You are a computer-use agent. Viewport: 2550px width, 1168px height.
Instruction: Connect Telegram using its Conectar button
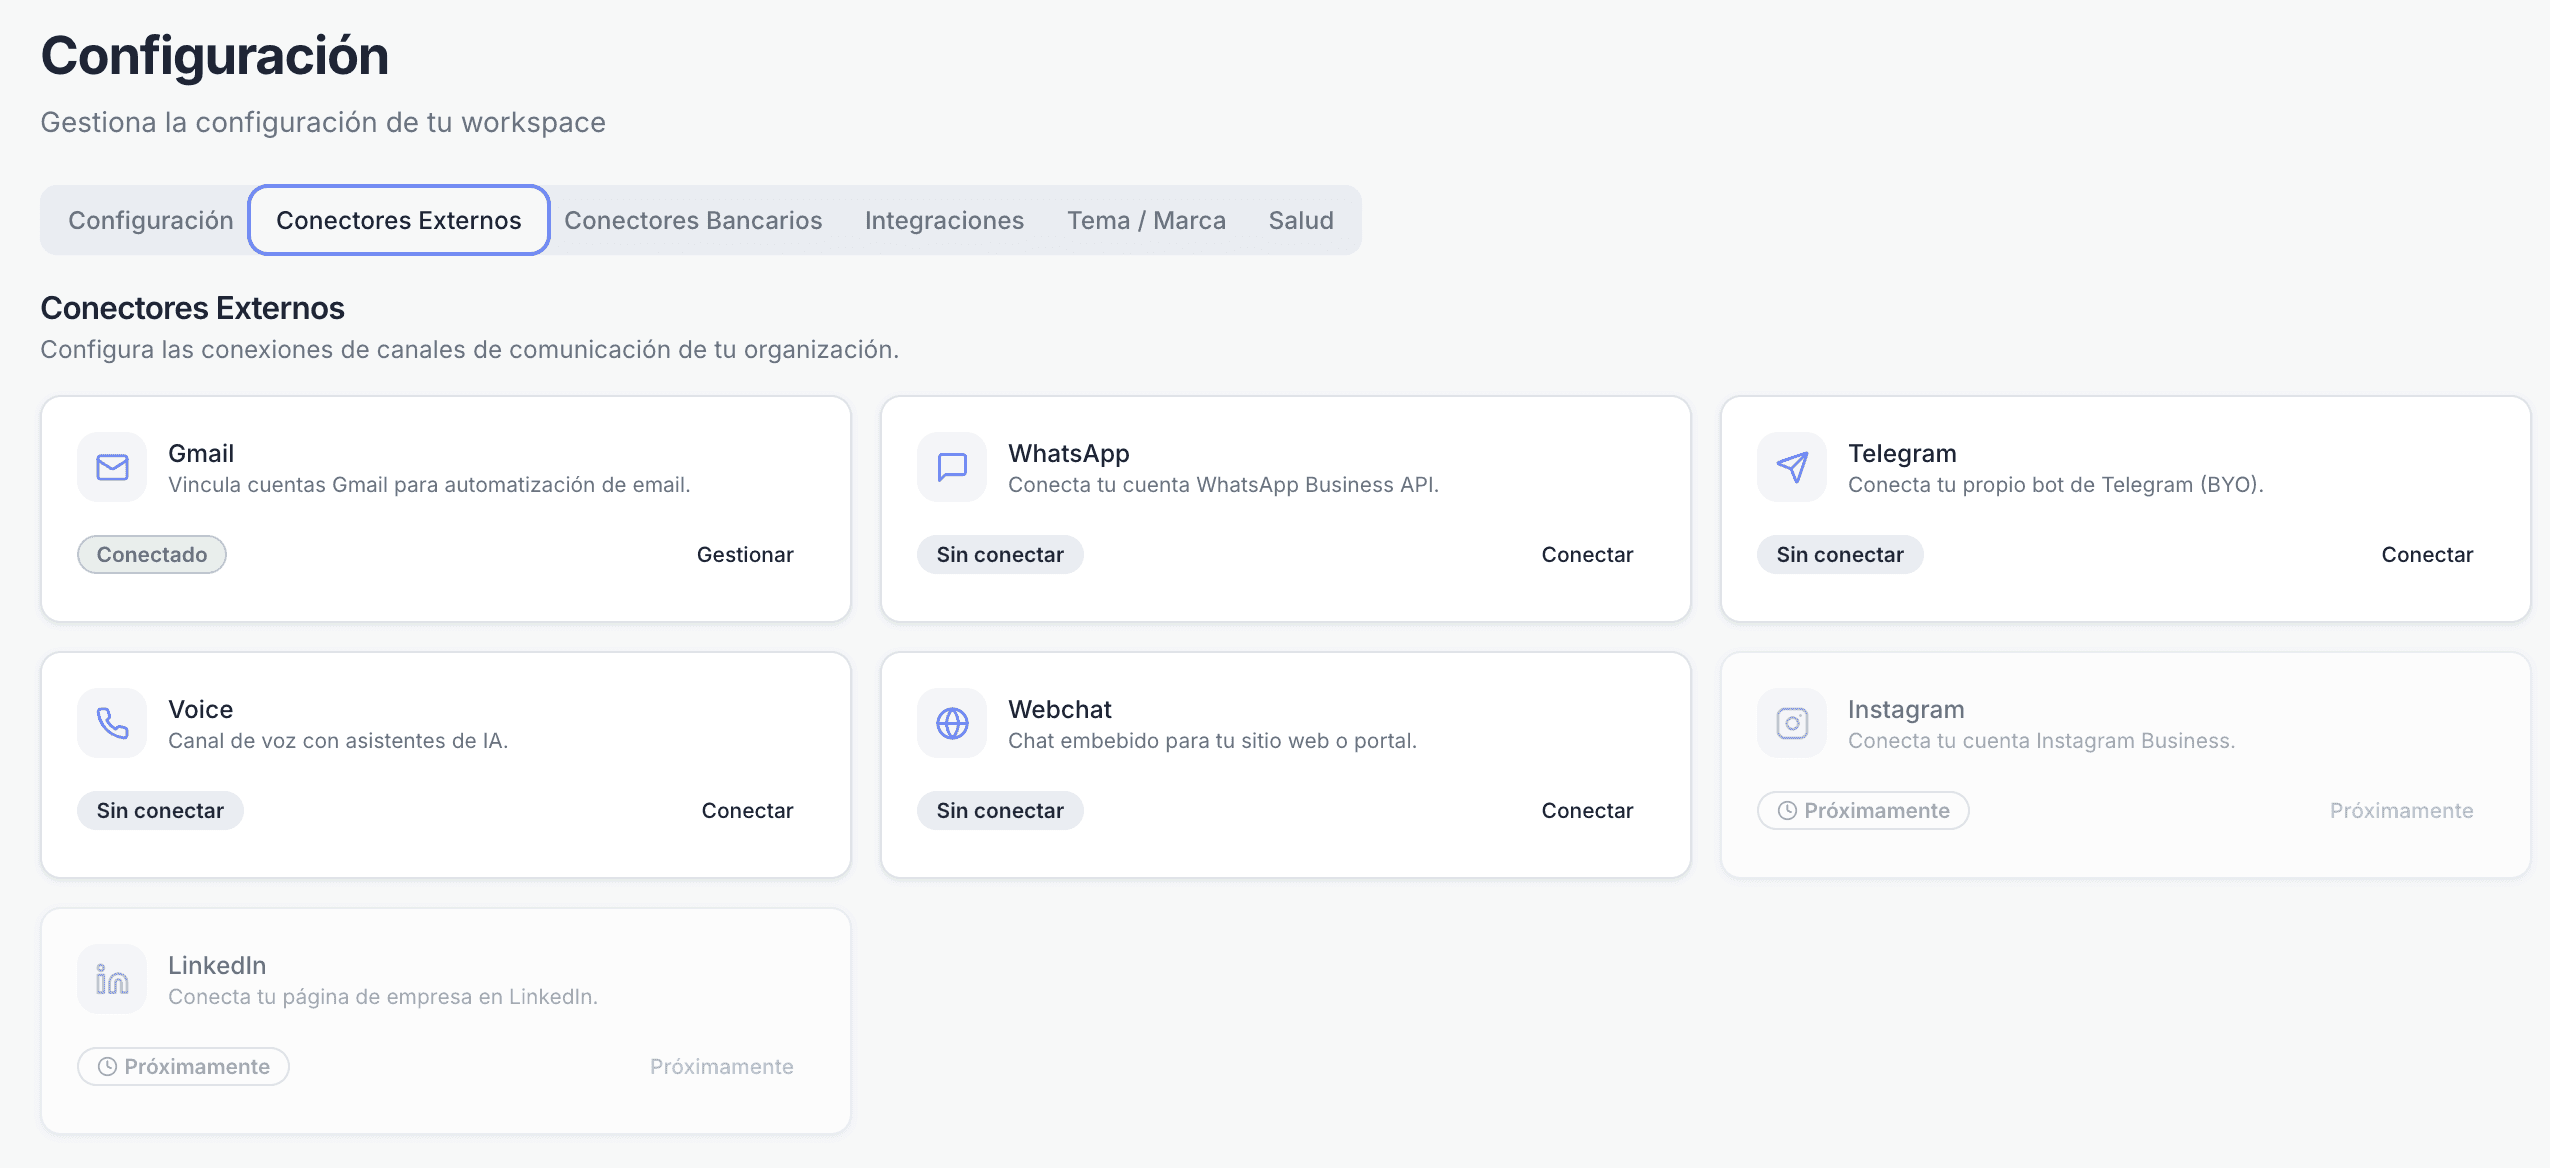point(2427,555)
